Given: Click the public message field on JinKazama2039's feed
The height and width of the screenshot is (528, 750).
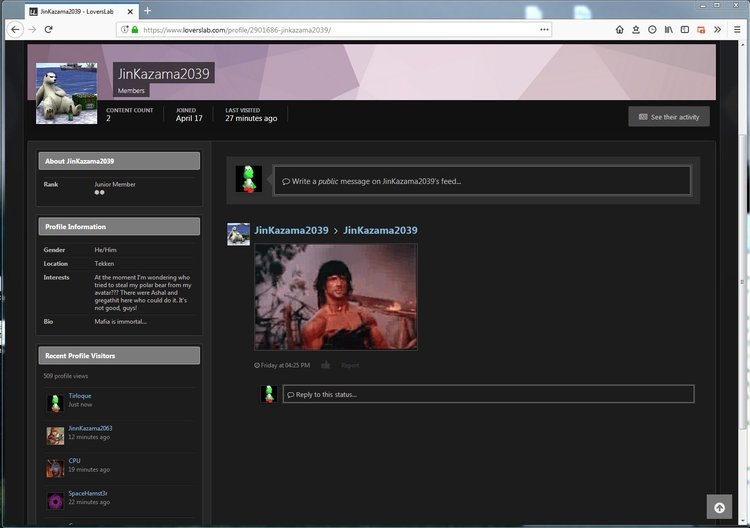Looking at the screenshot, I should coord(482,181).
